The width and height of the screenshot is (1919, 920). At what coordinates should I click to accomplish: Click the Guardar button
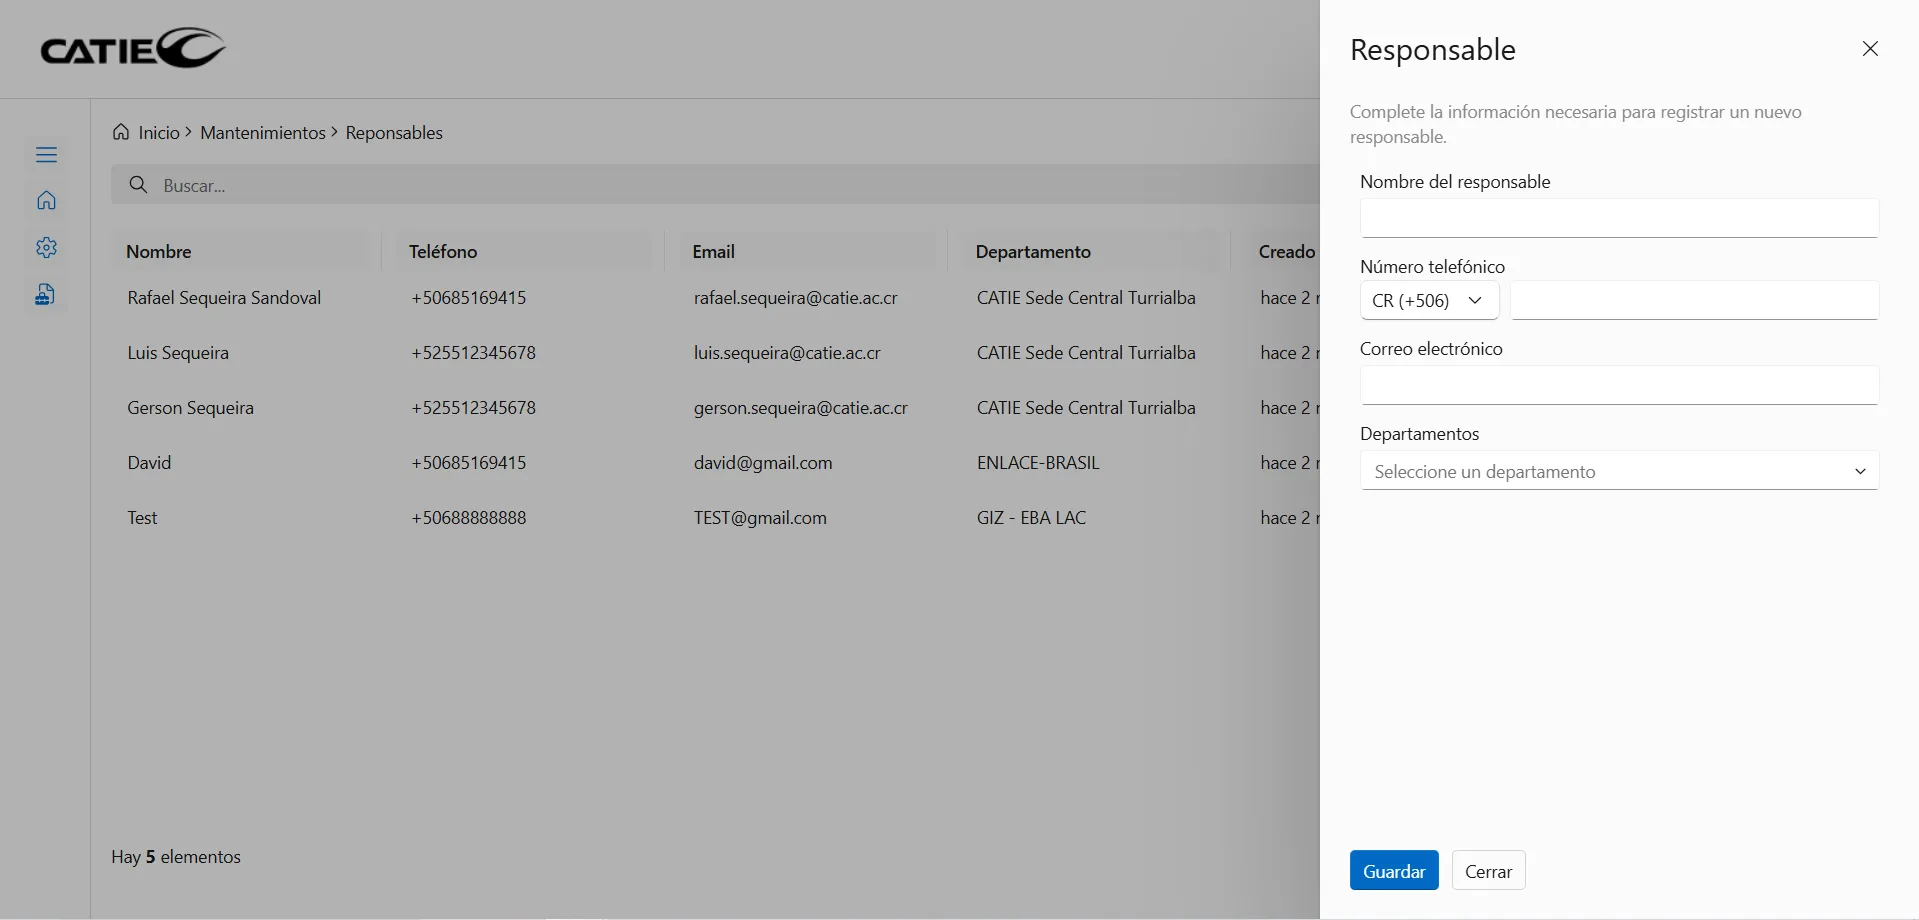pos(1393,871)
